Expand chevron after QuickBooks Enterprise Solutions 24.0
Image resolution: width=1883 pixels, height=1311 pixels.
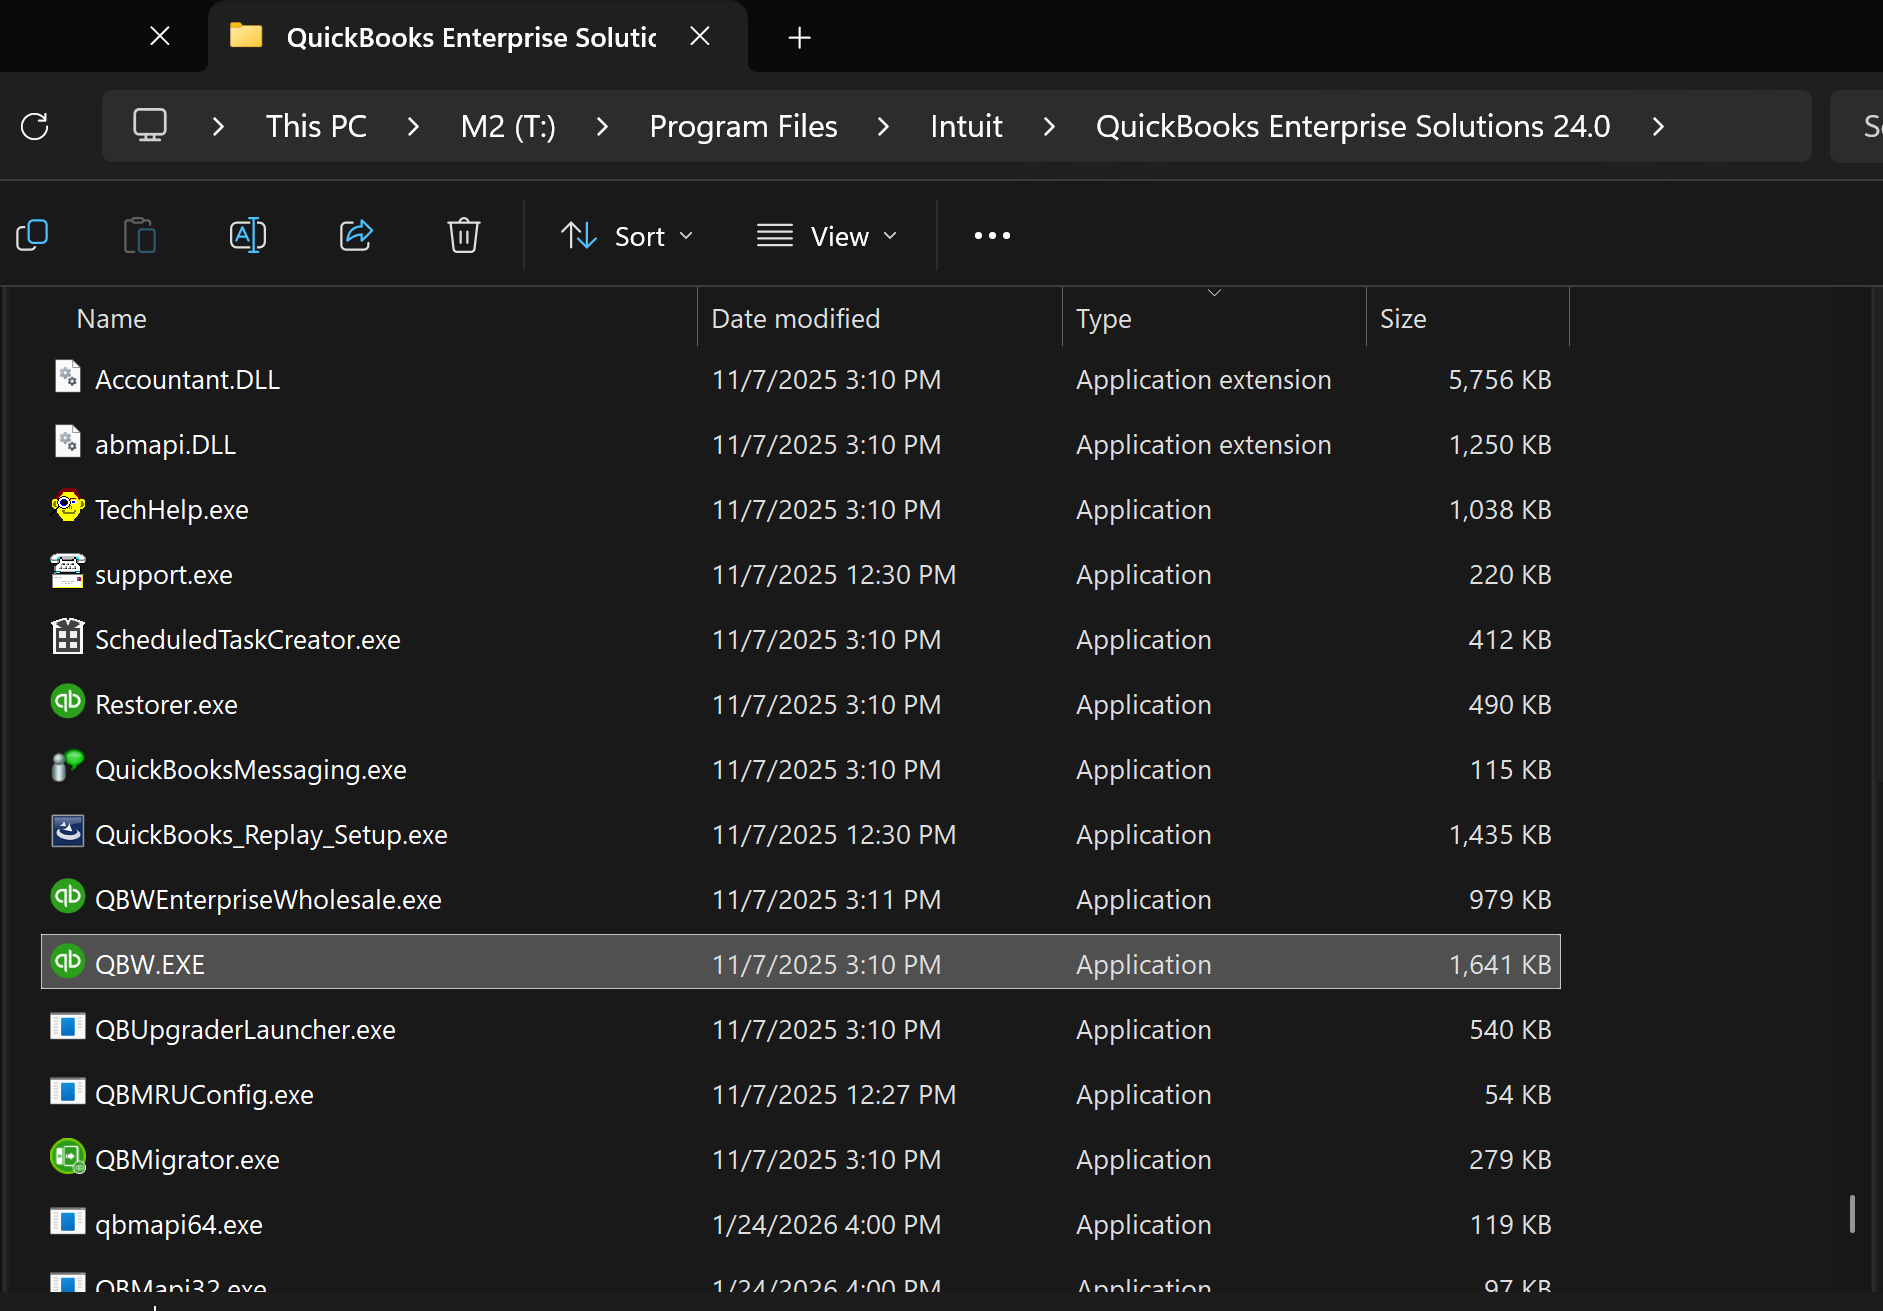[x=1658, y=127]
